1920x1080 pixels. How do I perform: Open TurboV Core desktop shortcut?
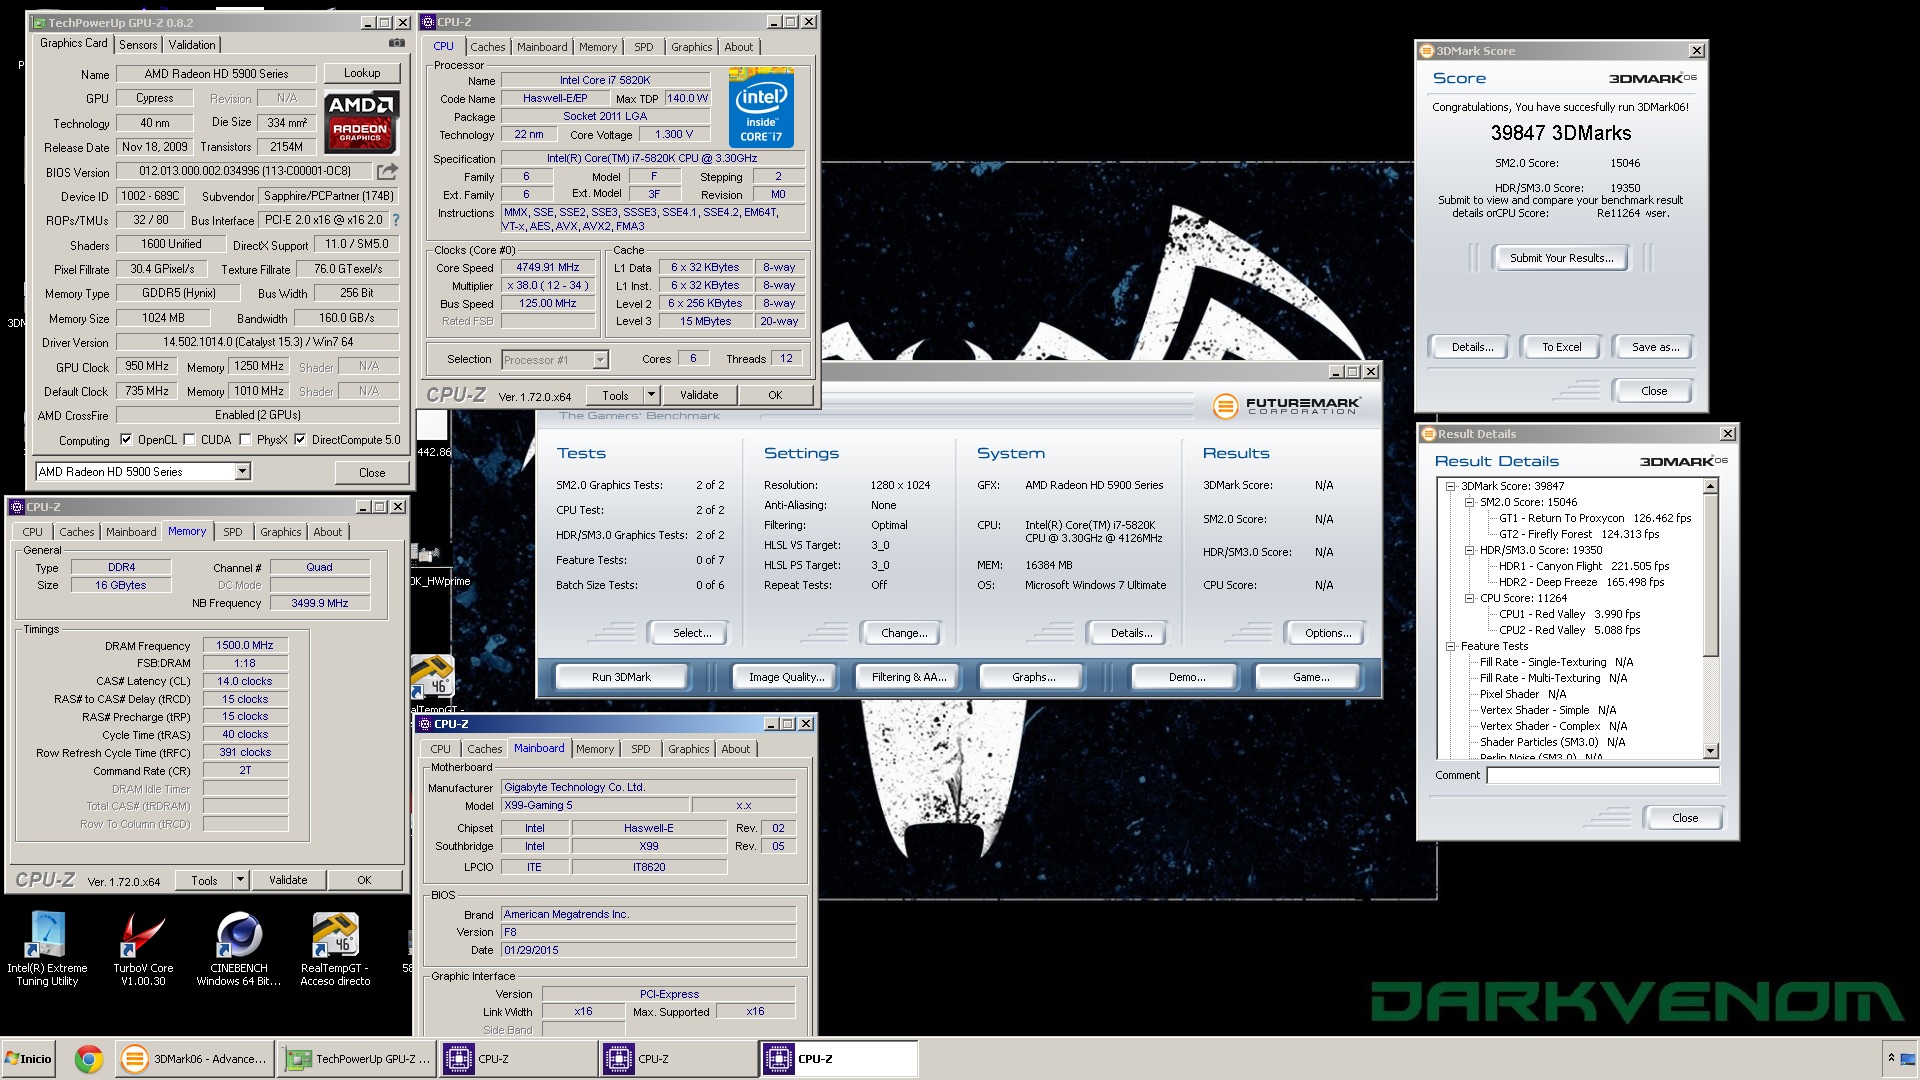143,949
